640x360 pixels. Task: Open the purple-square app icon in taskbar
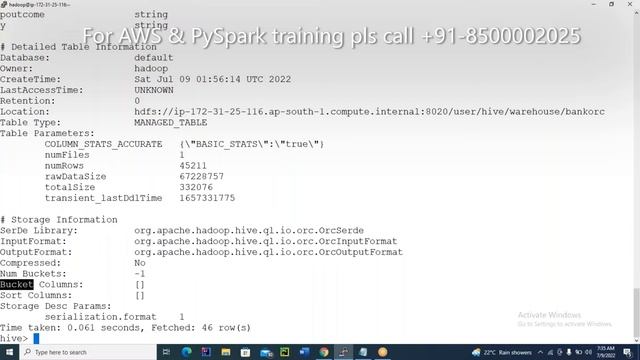pos(206,352)
